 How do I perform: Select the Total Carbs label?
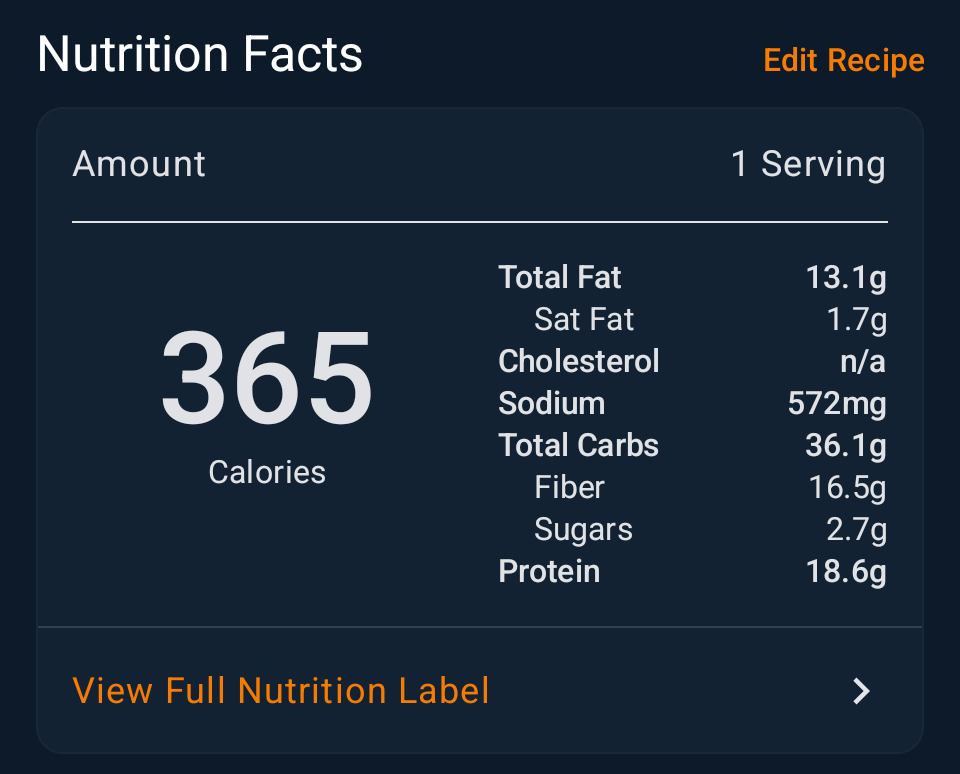tap(579, 446)
